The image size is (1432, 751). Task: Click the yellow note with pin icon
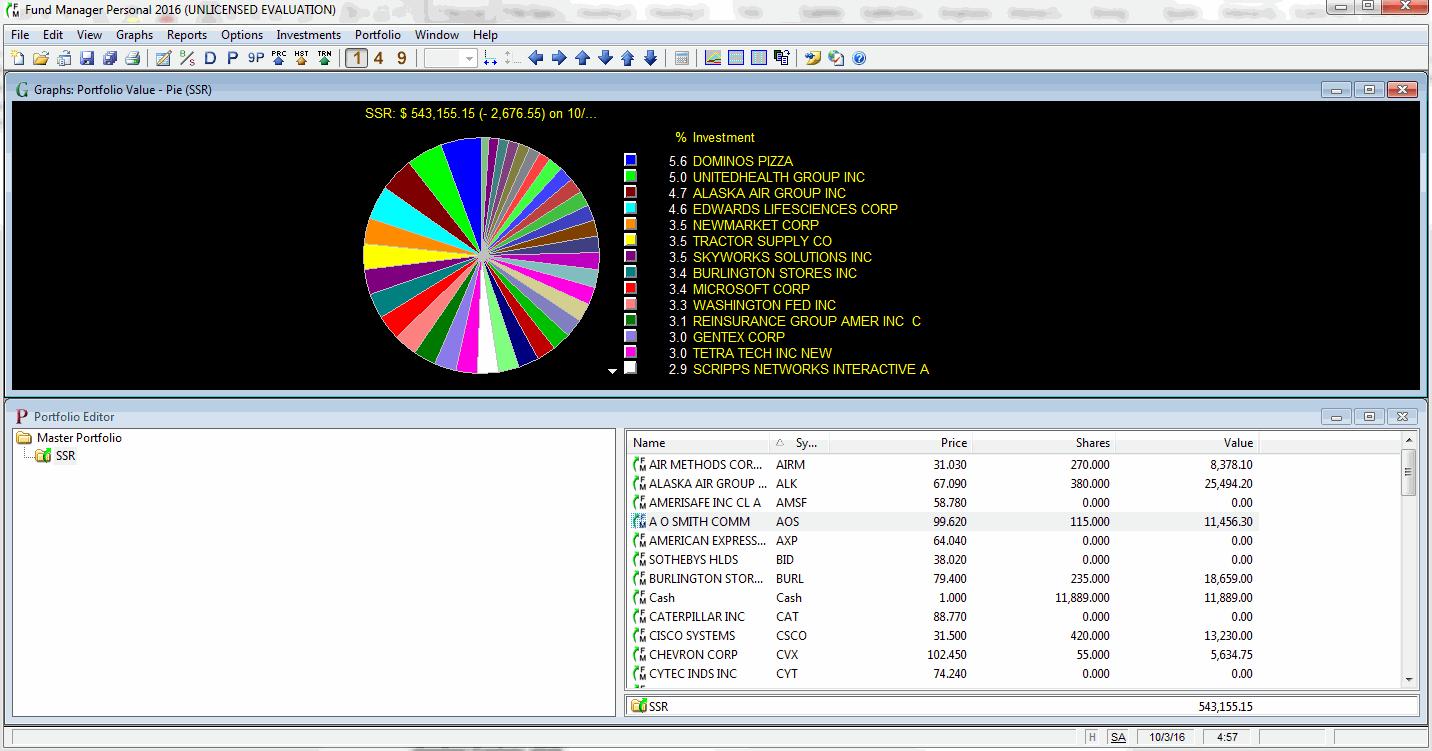click(x=813, y=58)
